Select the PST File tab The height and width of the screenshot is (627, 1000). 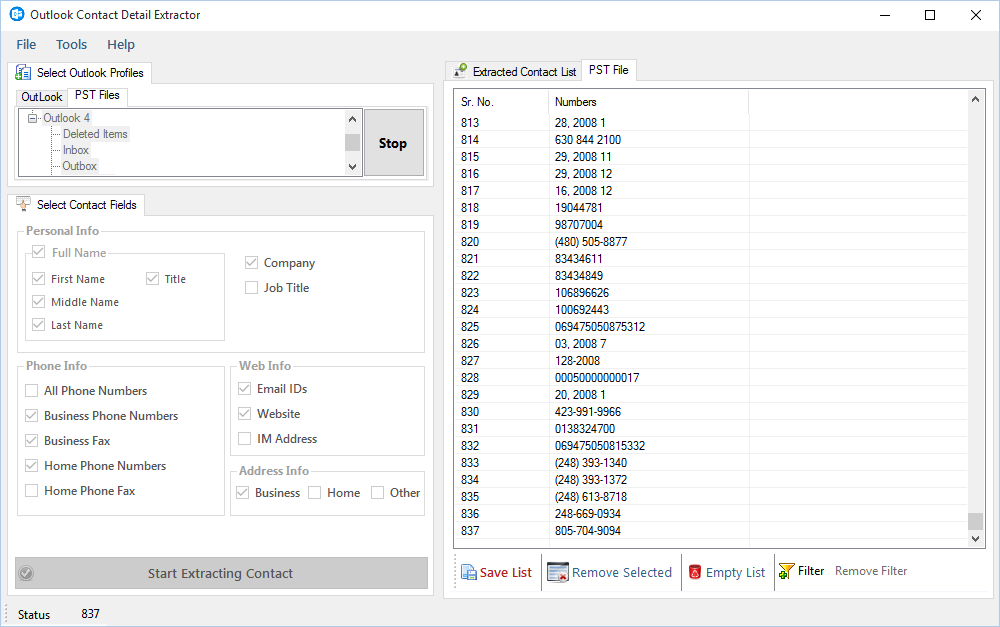point(608,70)
